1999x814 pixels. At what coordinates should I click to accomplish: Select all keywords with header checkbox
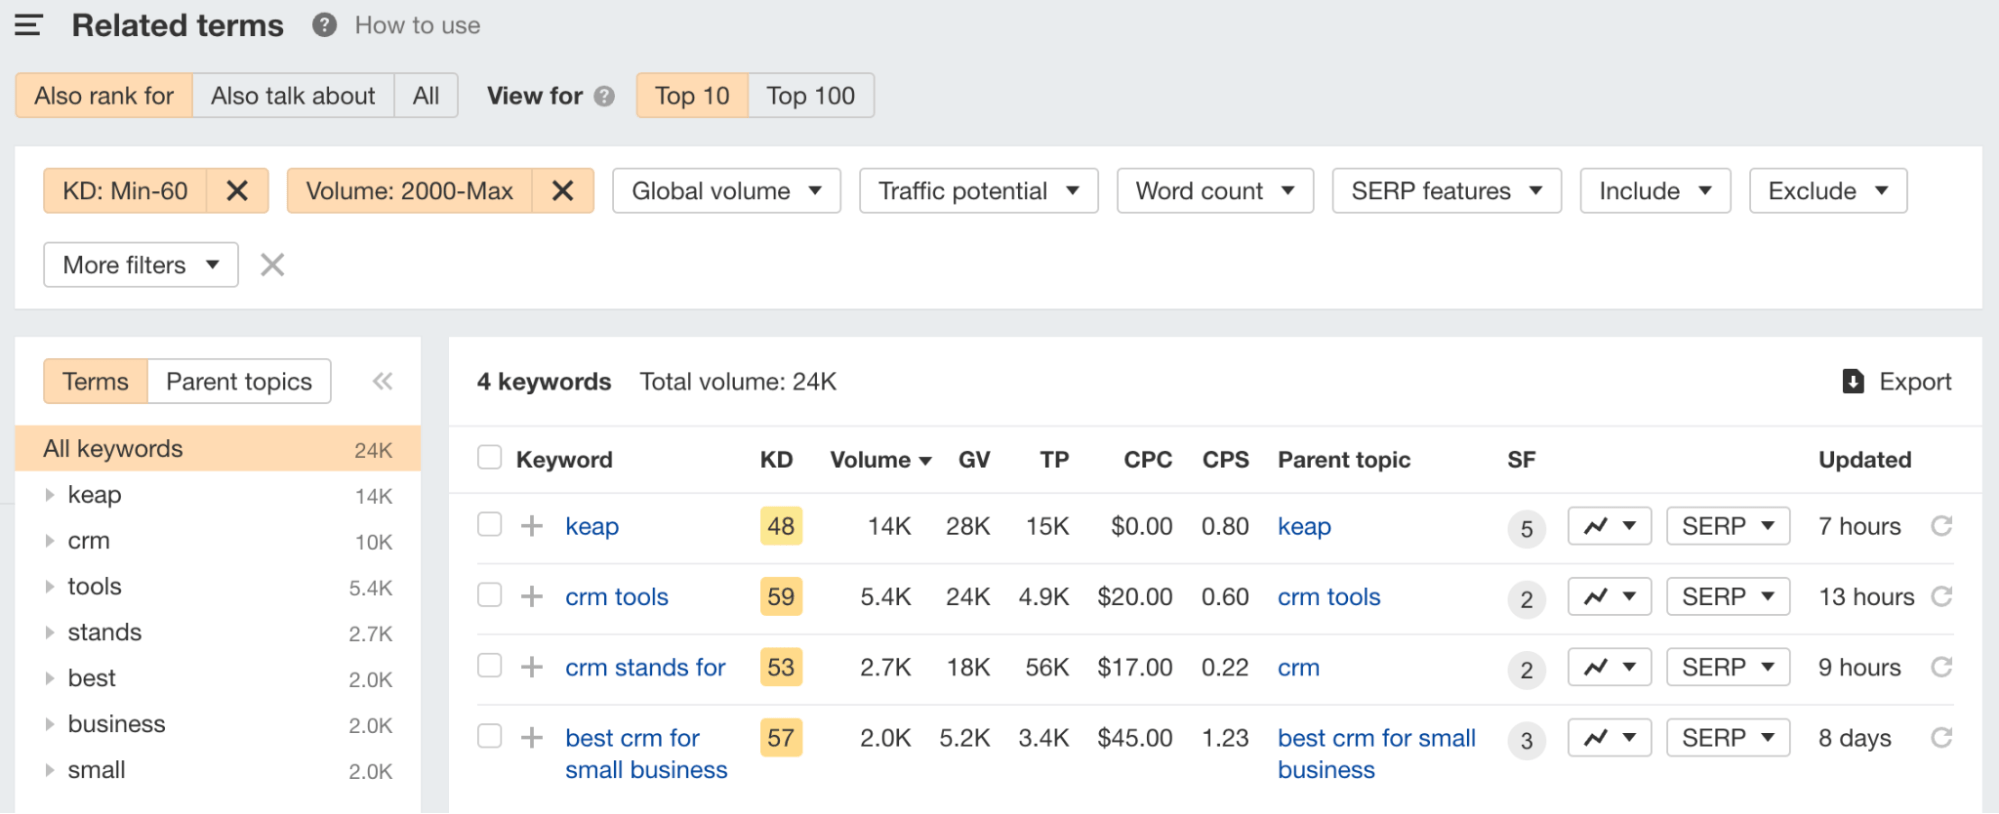point(489,458)
